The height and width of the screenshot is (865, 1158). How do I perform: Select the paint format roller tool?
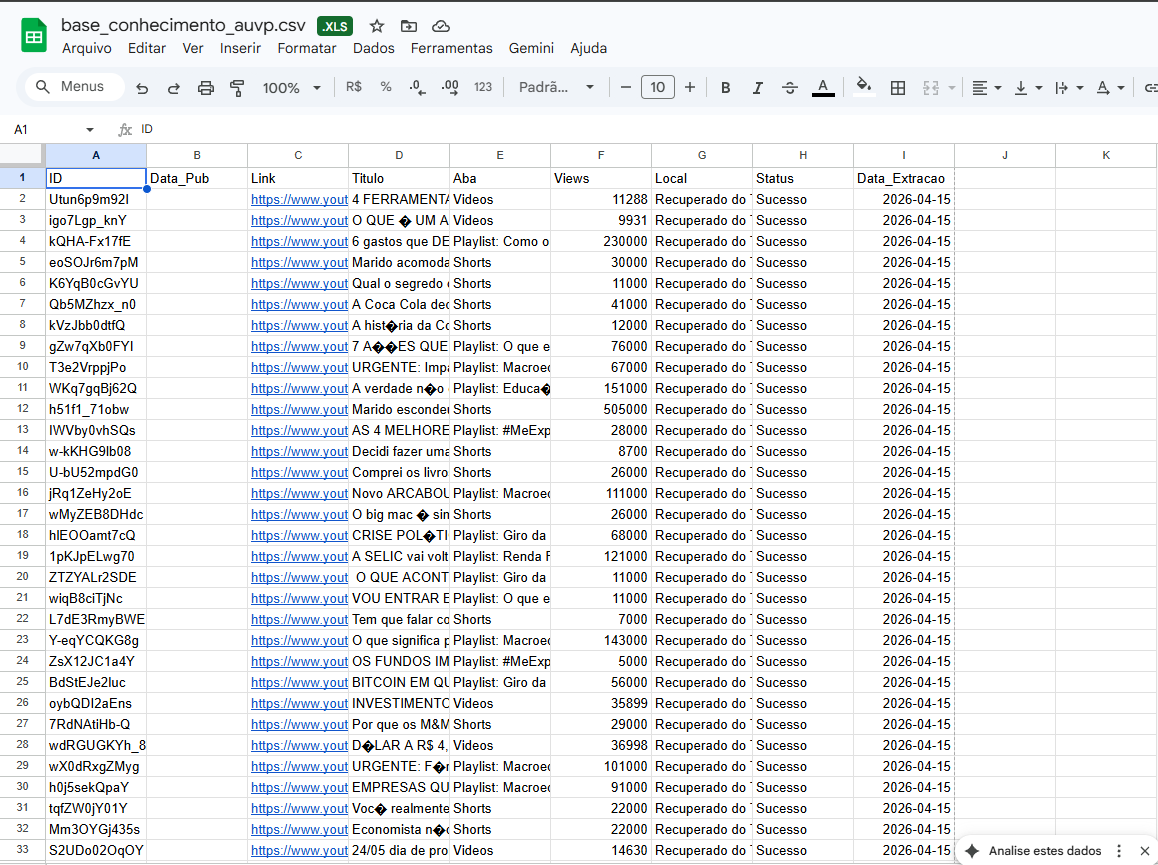pyautogui.click(x=237, y=88)
